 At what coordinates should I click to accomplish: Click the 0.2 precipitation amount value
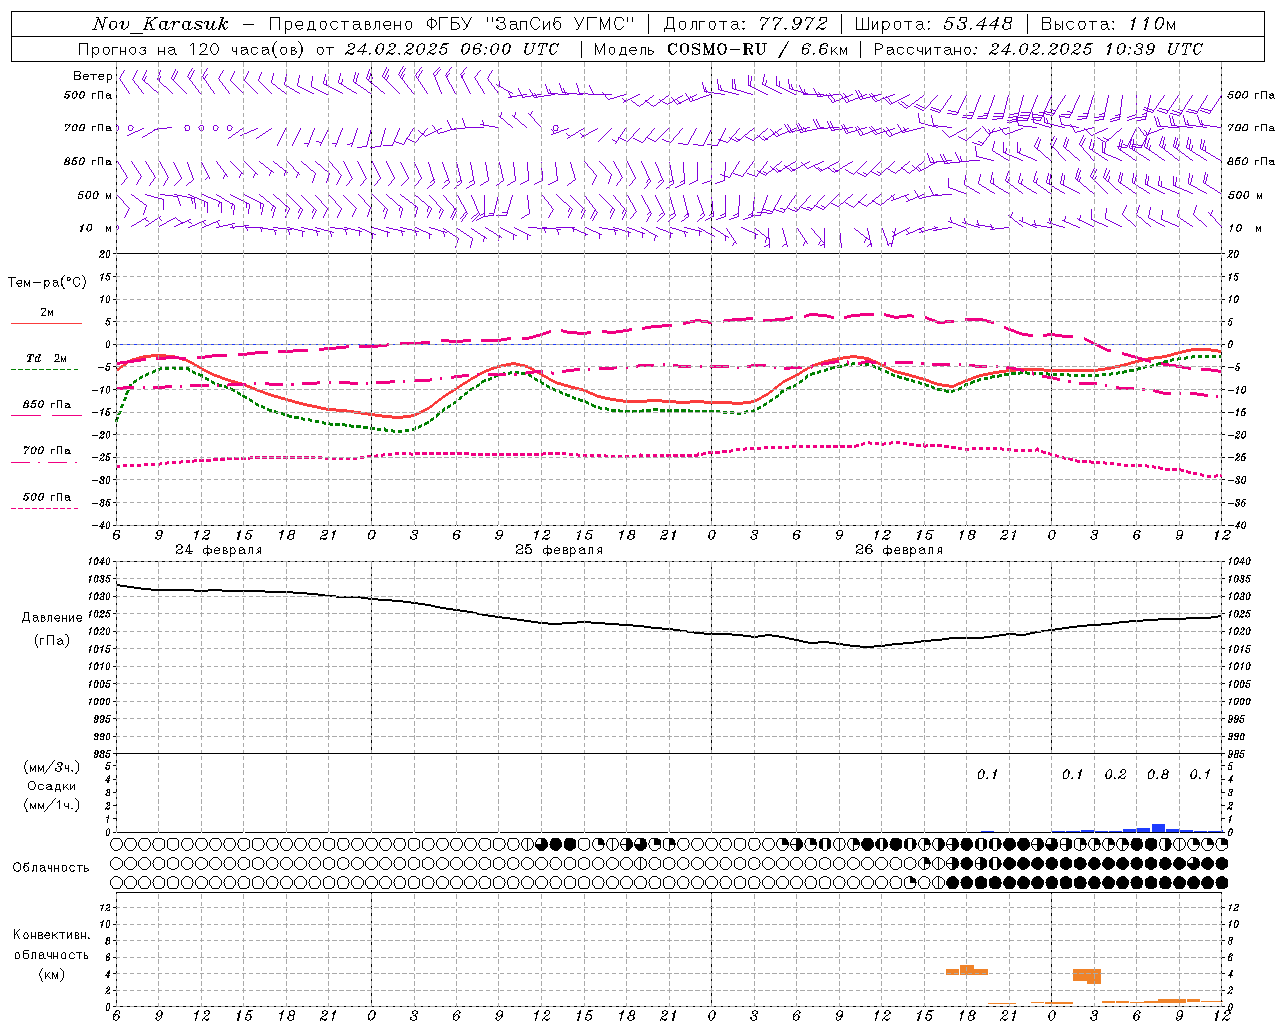(1115, 774)
